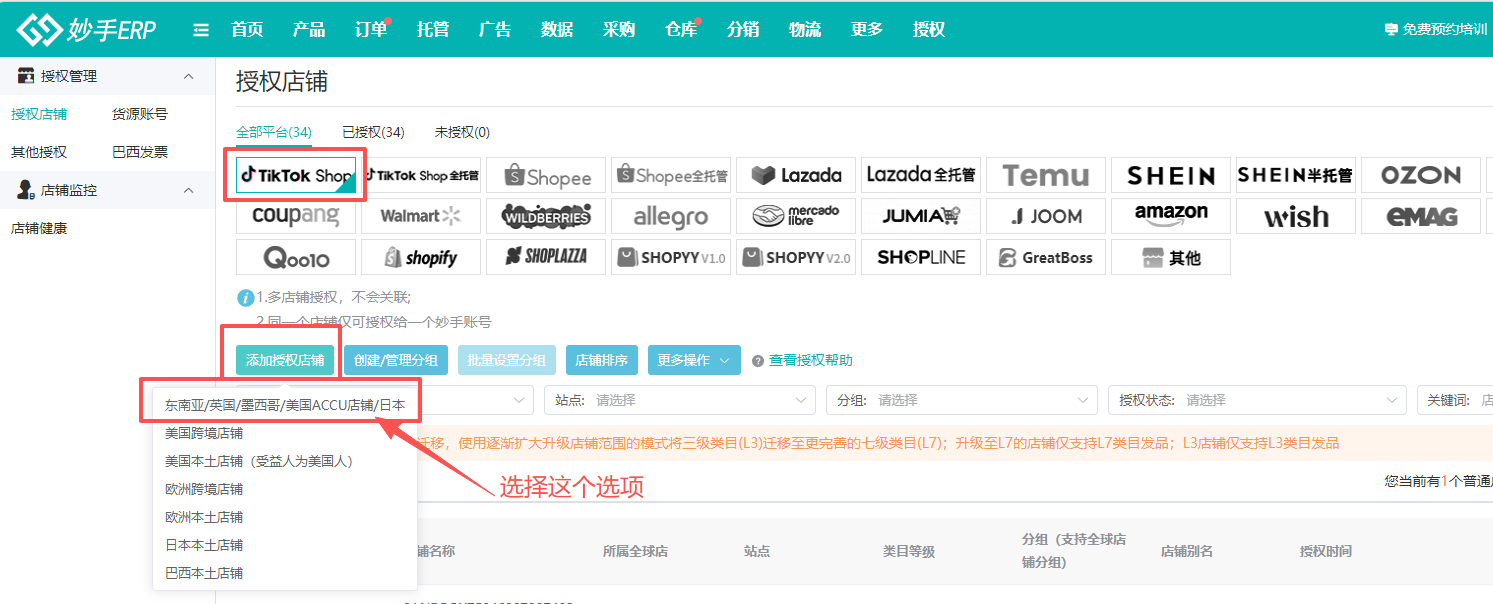Click the 店铺排序 button
Image resolution: width=1493 pixels, height=604 pixels.
[603, 360]
